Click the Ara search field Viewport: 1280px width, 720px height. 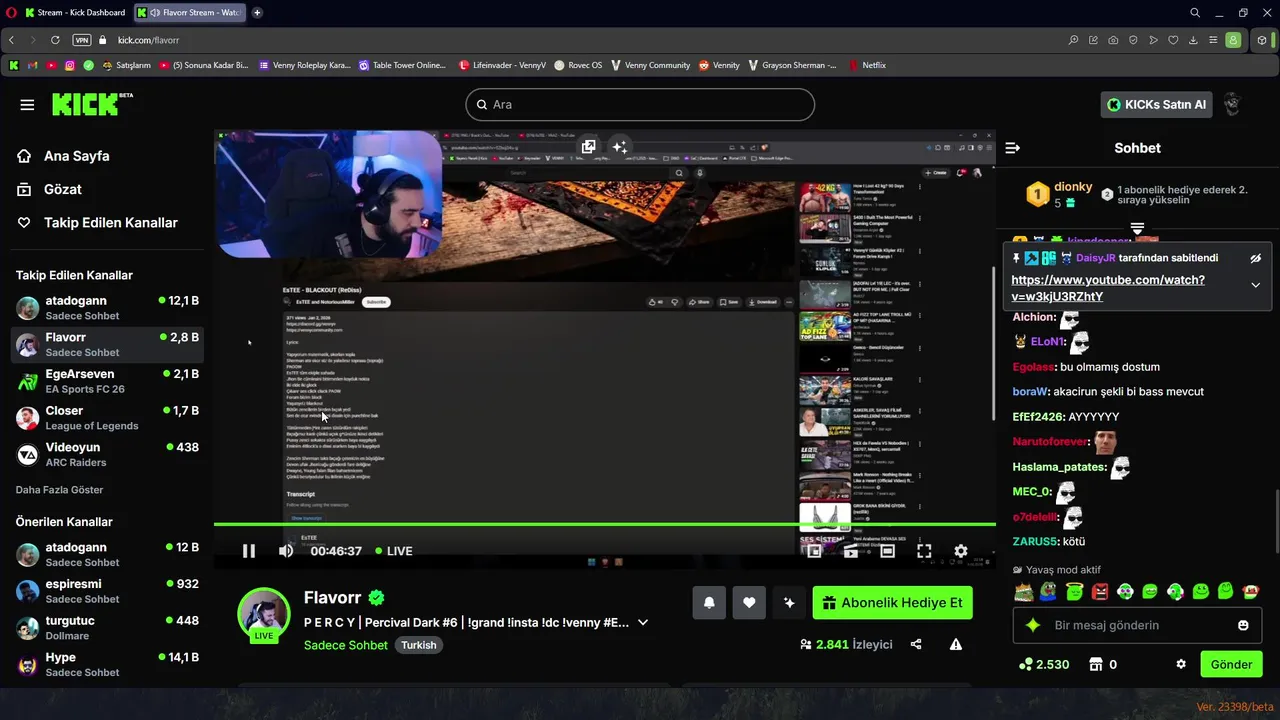pos(640,104)
